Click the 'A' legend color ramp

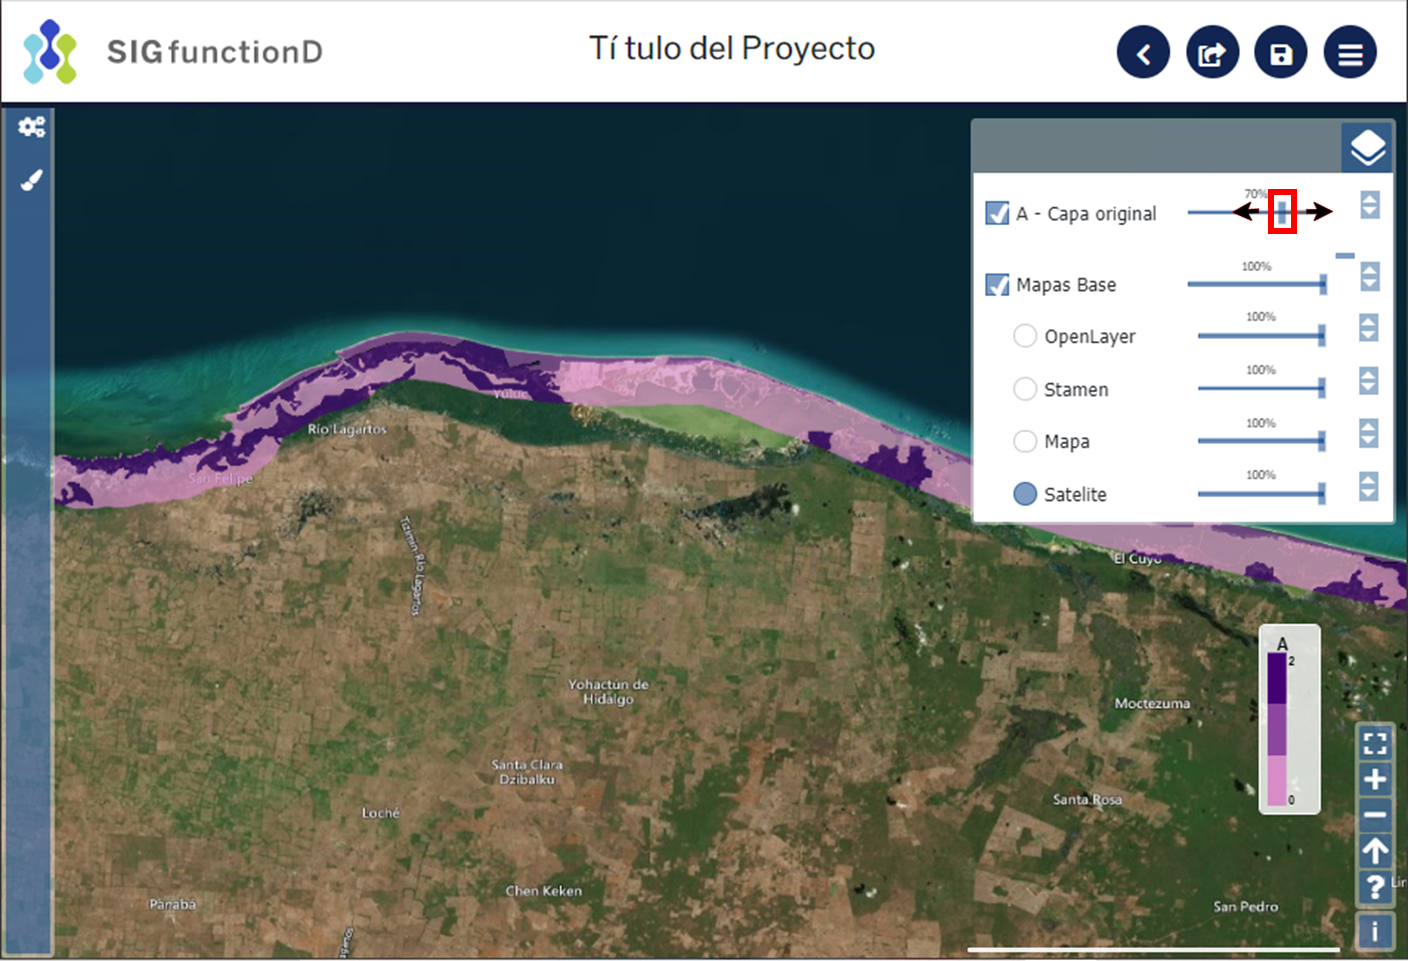click(x=1277, y=730)
